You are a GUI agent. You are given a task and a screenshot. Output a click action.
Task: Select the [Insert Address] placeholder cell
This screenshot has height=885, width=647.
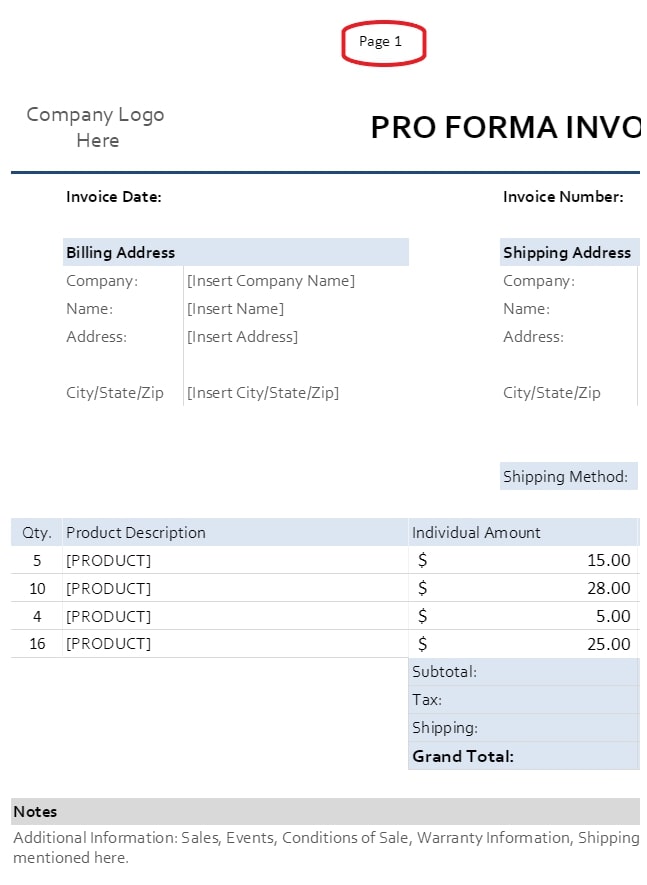[243, 337]
